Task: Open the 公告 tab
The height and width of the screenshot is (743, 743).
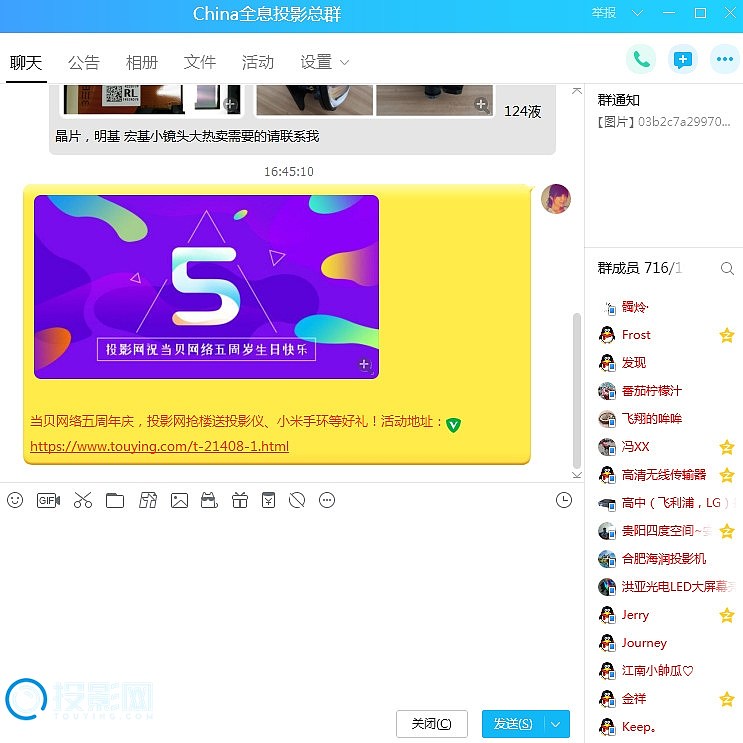Action: [x=84, y=63]
